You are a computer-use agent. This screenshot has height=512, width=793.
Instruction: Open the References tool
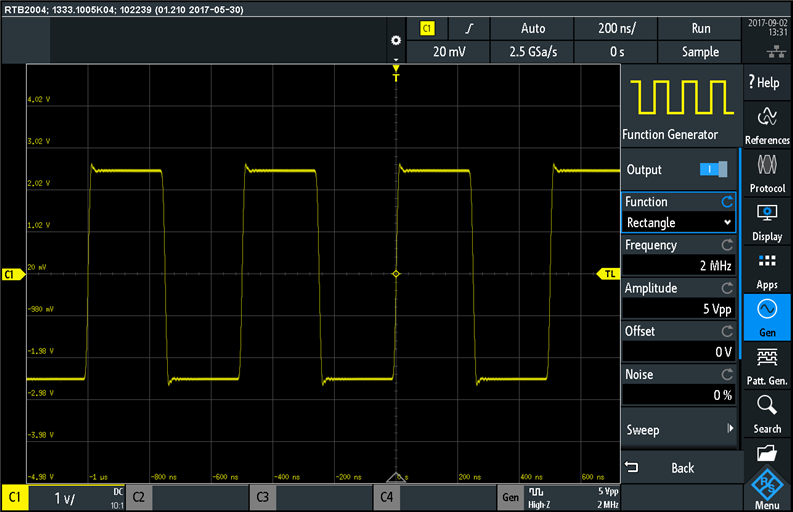pos(767,125)
